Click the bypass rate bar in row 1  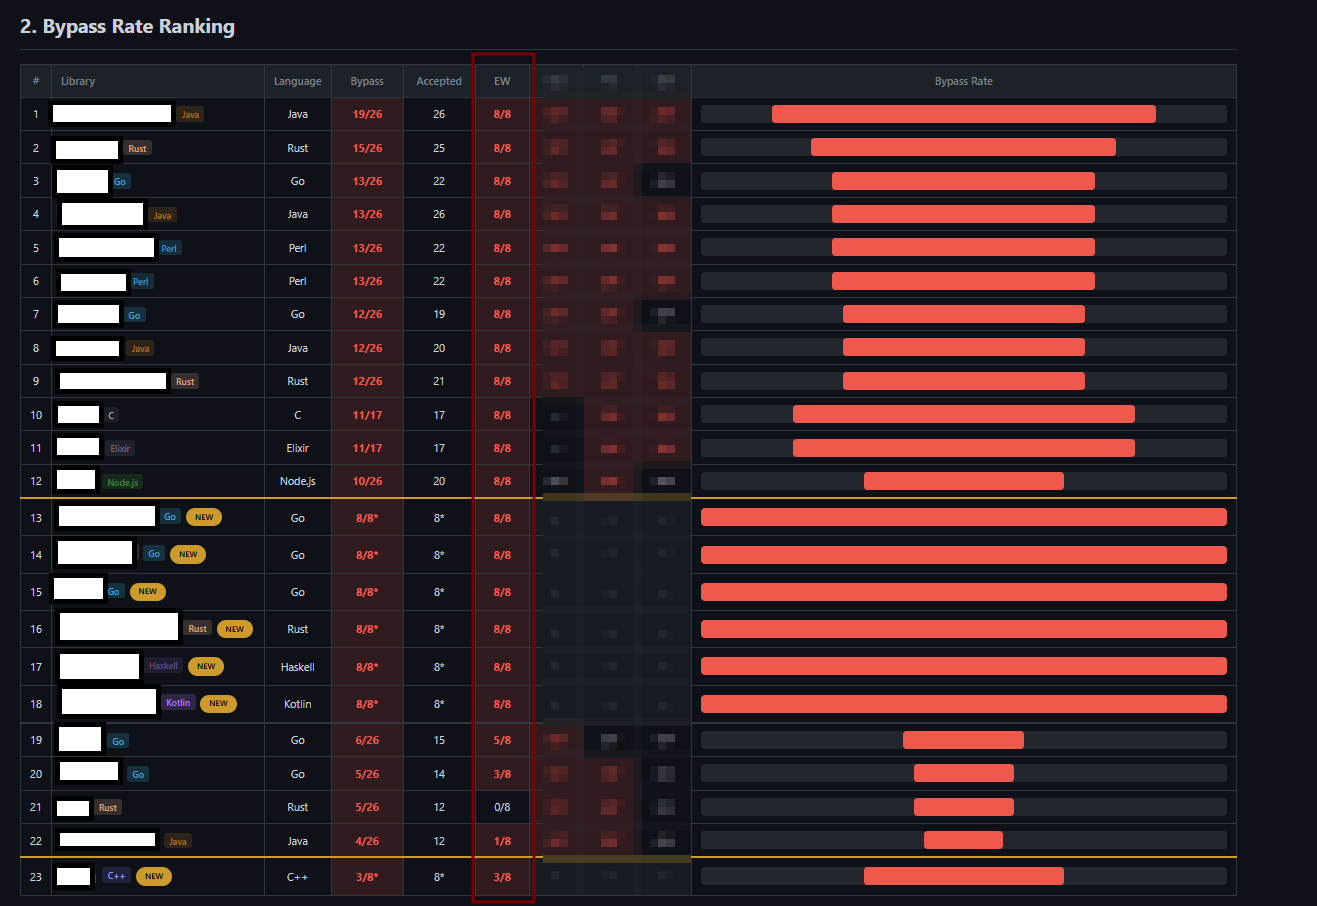pyautogui.click(x=964, y=114)
